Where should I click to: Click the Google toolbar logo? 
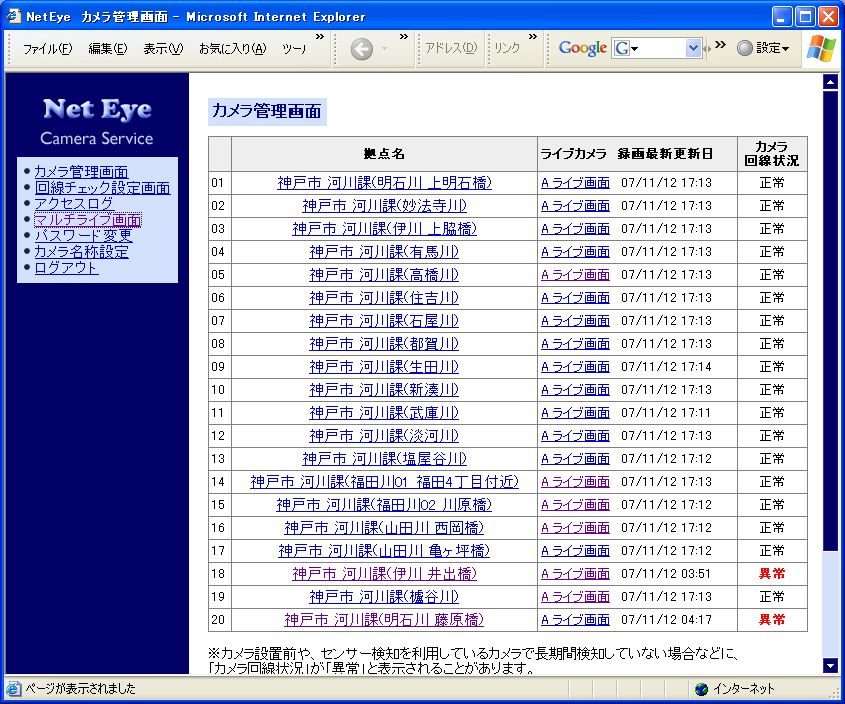(582, 48)
